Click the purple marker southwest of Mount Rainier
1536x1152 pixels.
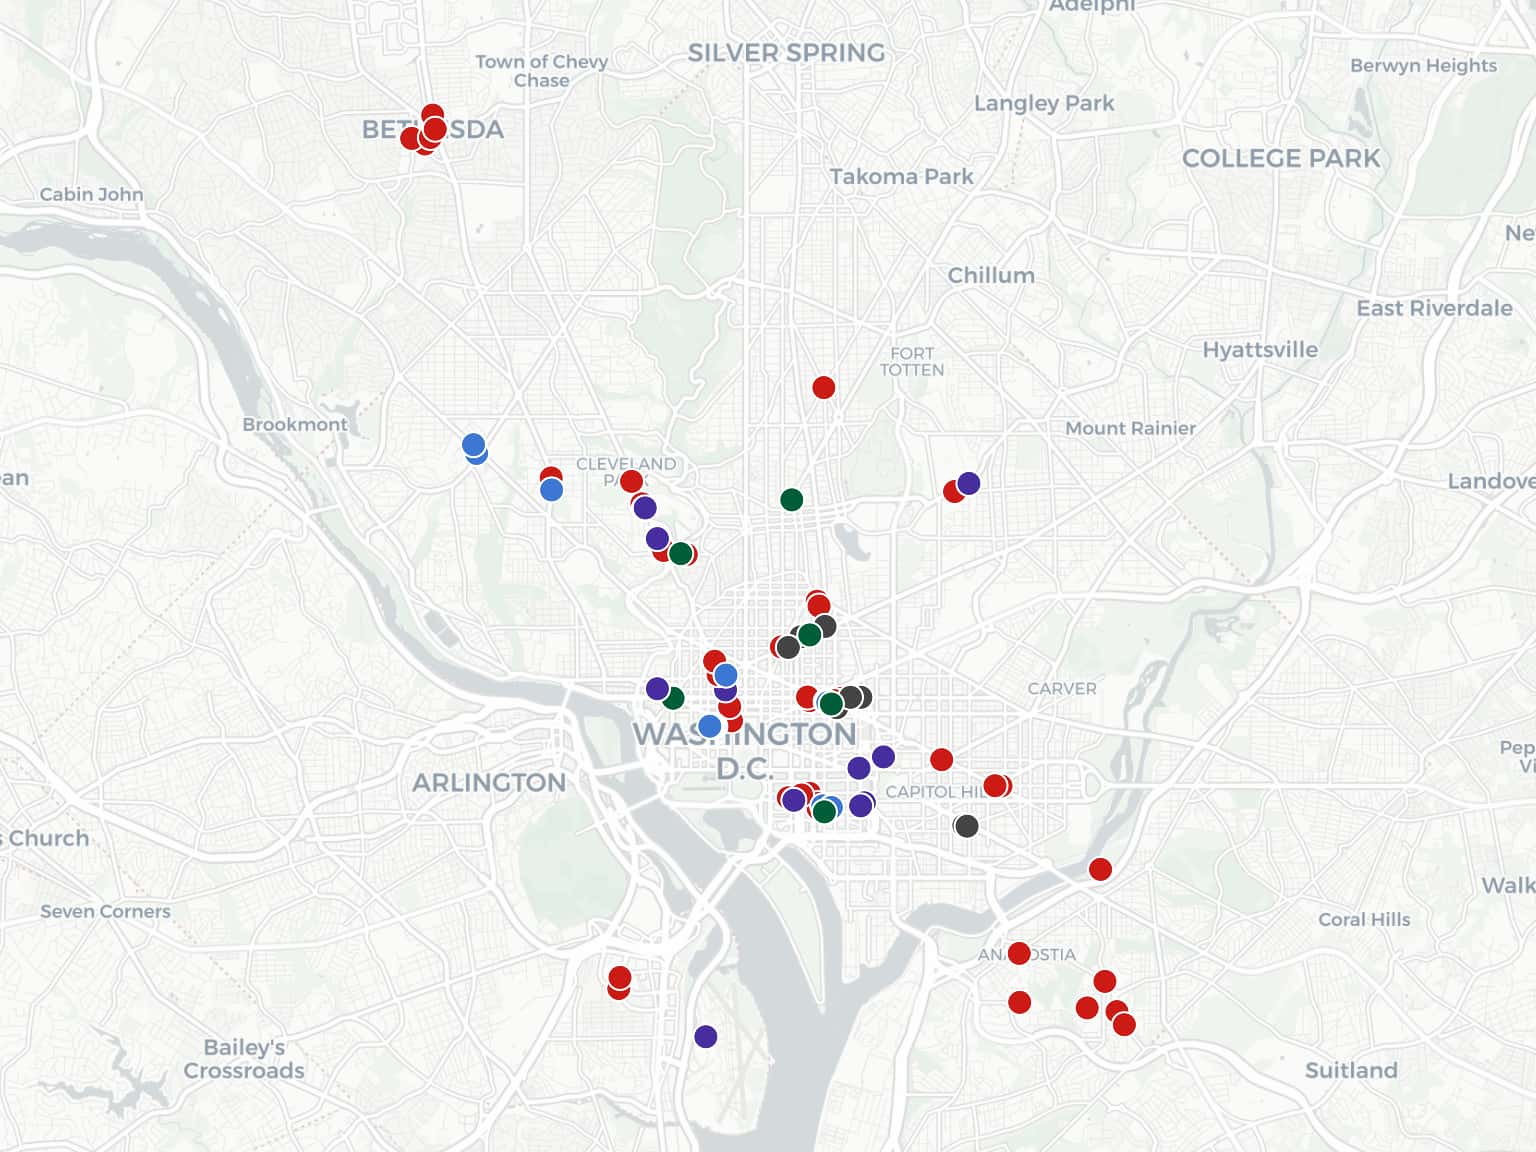coord(968,484)
